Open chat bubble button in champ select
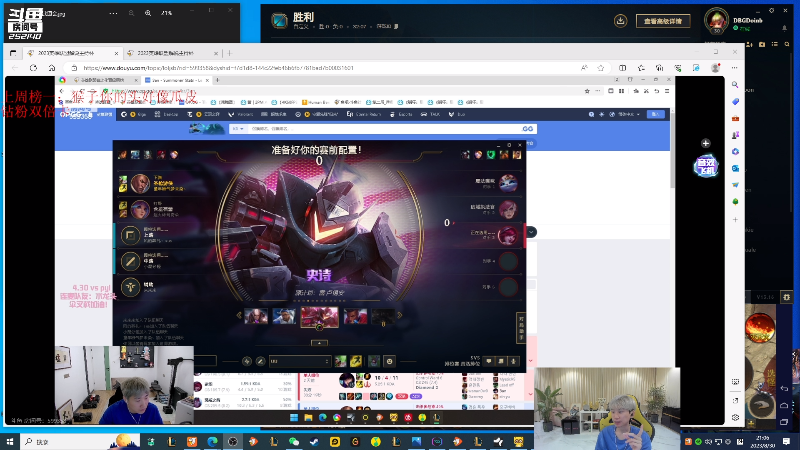Image resolution: width=800 pixels, height=450 pixels. point(489,361)
